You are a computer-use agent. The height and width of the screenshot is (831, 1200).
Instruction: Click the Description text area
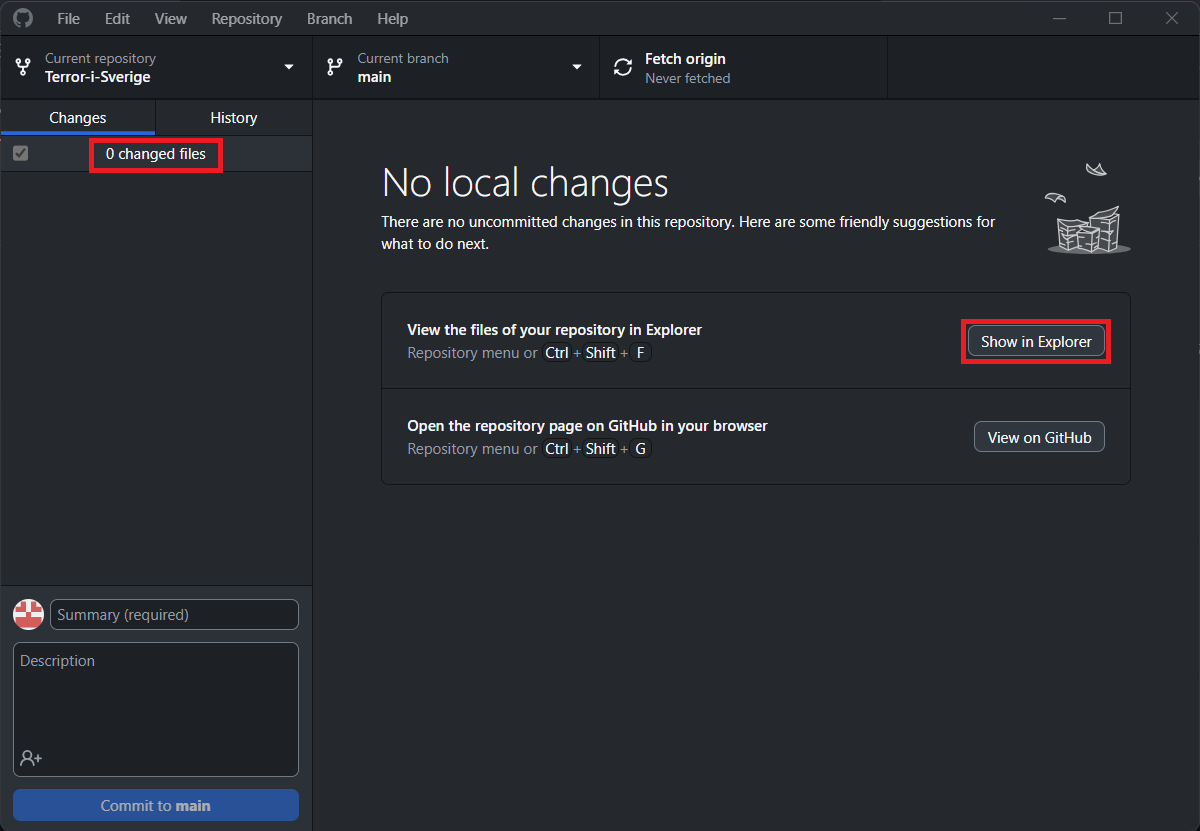click(x=156, y=709)
